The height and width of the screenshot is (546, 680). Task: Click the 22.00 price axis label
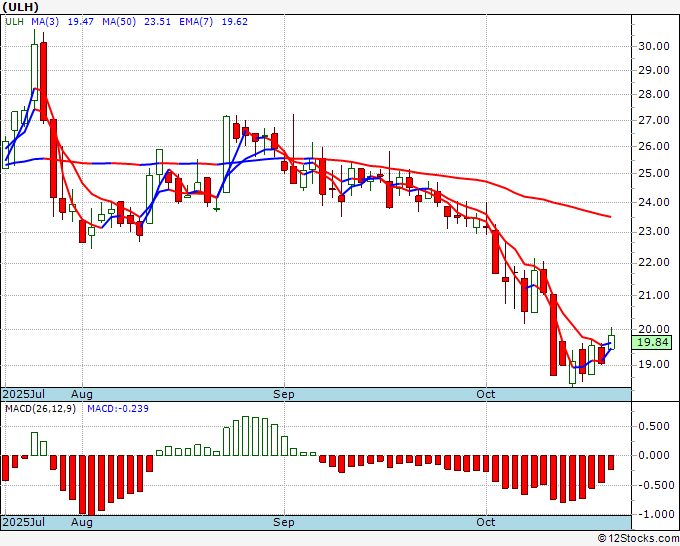[x=654, y=262]
